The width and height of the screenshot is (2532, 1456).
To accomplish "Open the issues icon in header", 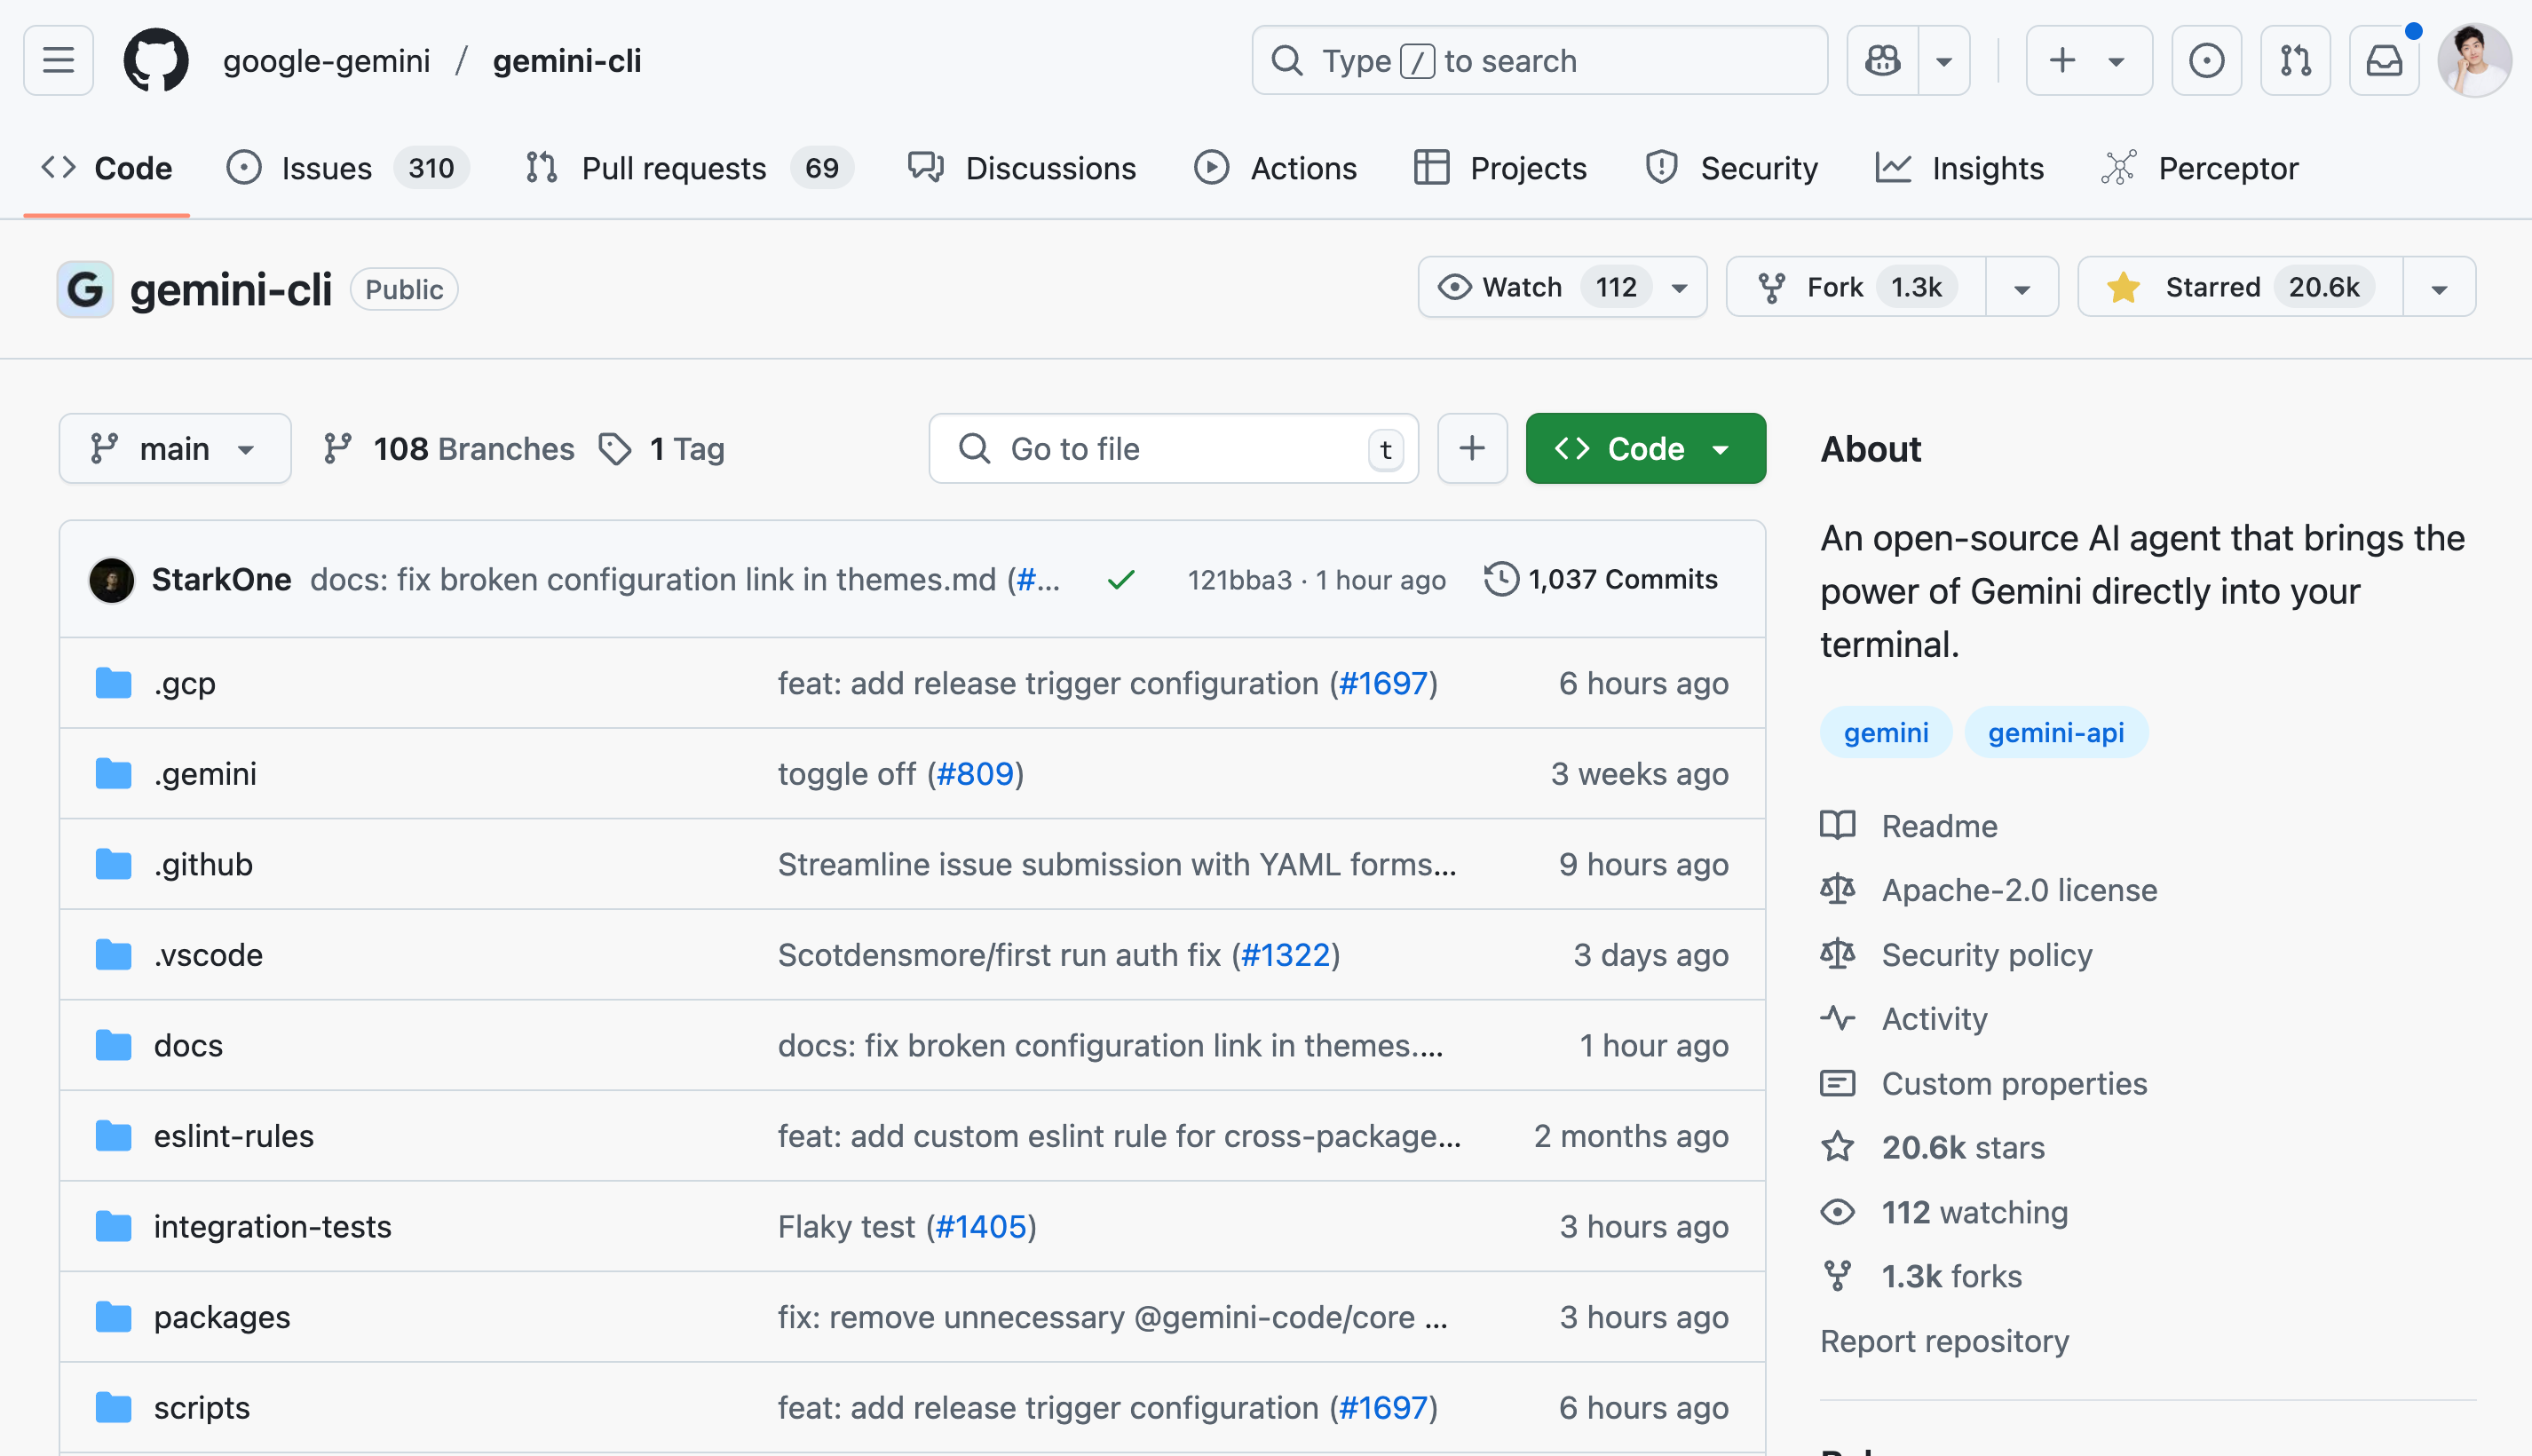I will (2206, 61).
